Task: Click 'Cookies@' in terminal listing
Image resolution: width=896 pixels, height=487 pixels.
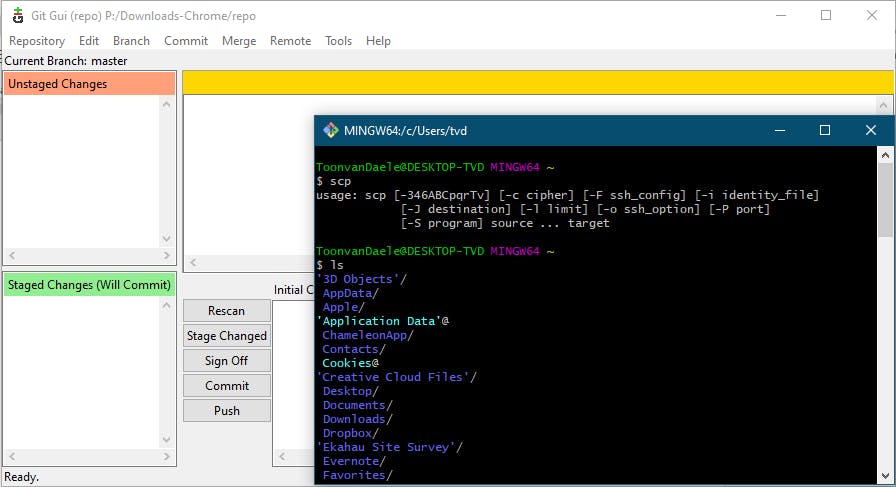Action: click(350, 363)
